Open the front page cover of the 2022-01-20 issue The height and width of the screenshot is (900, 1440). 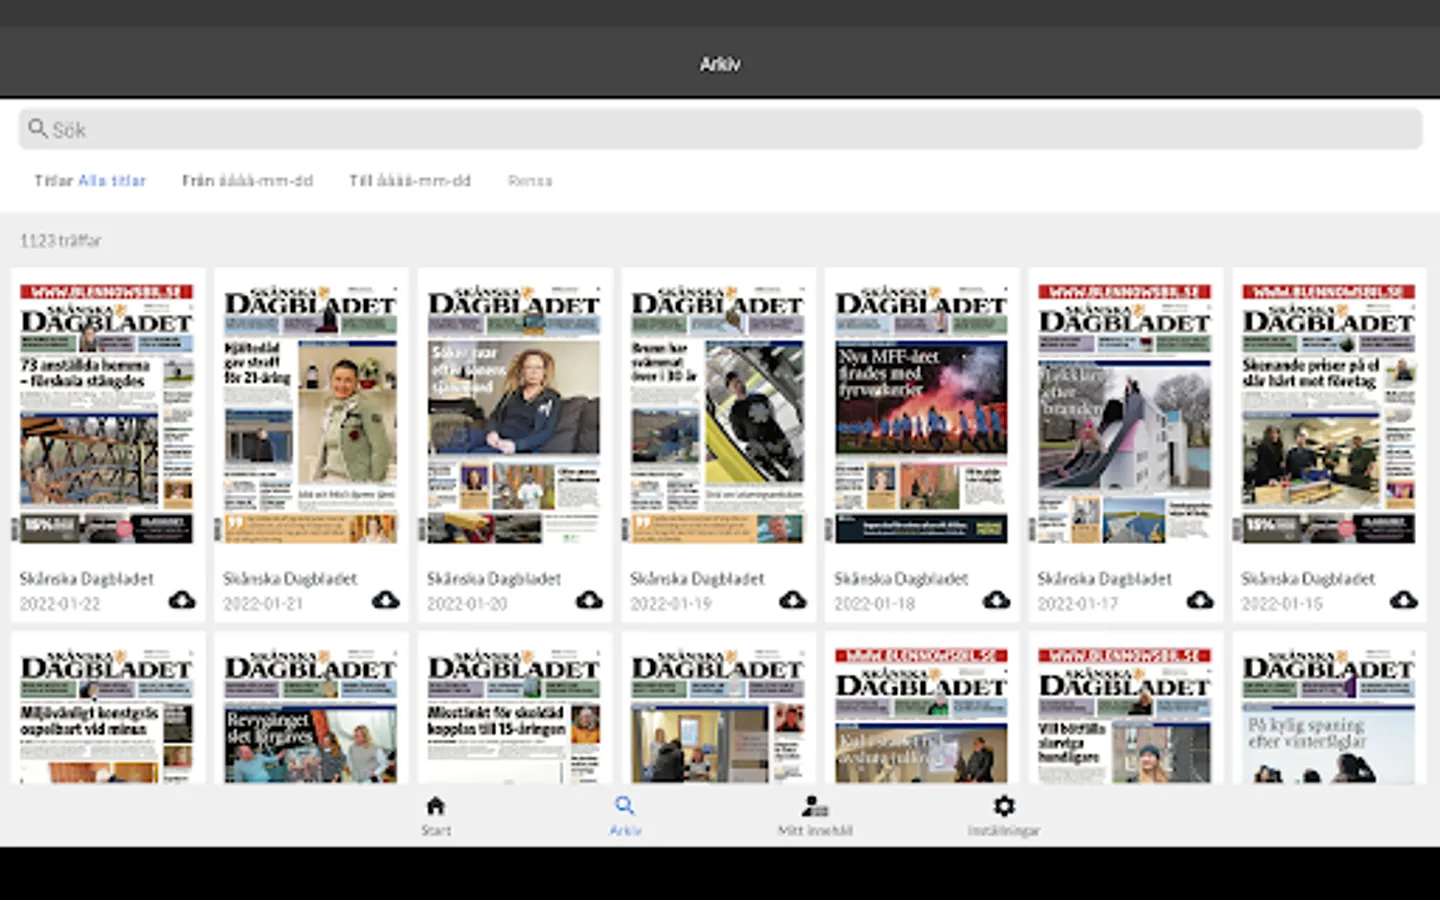pyautogui.click(x=514, y=413)
